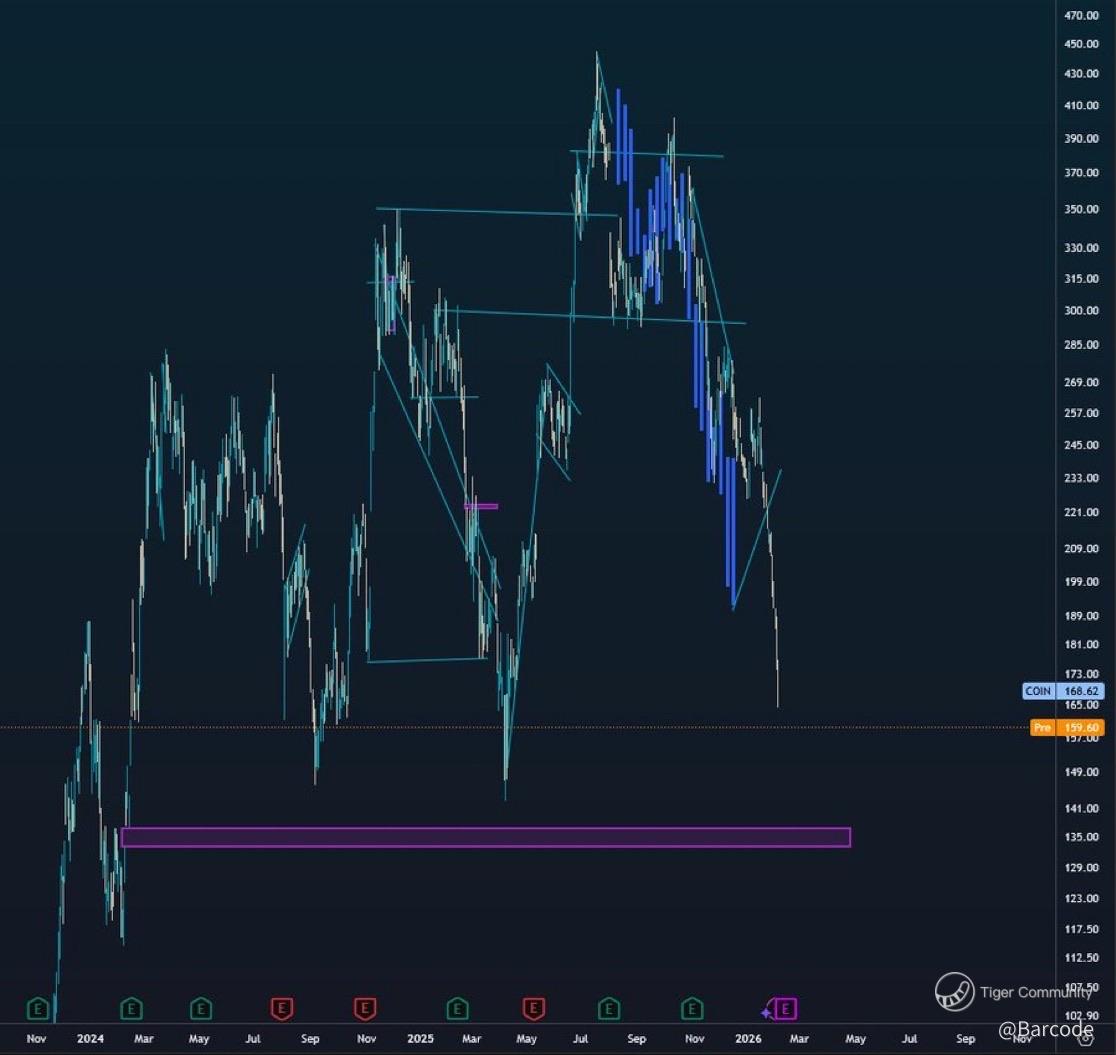Open the red earnings marker above Nov 2024
1116x1055 pixels.
point(365,1009)
